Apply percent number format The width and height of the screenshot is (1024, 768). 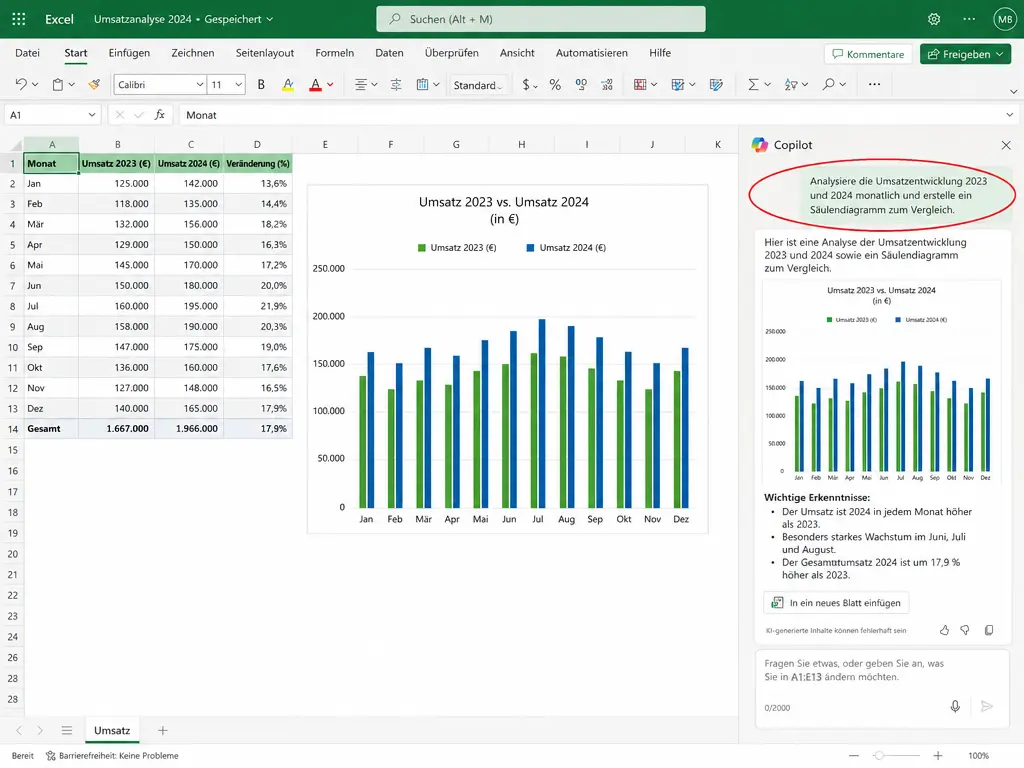555,84
